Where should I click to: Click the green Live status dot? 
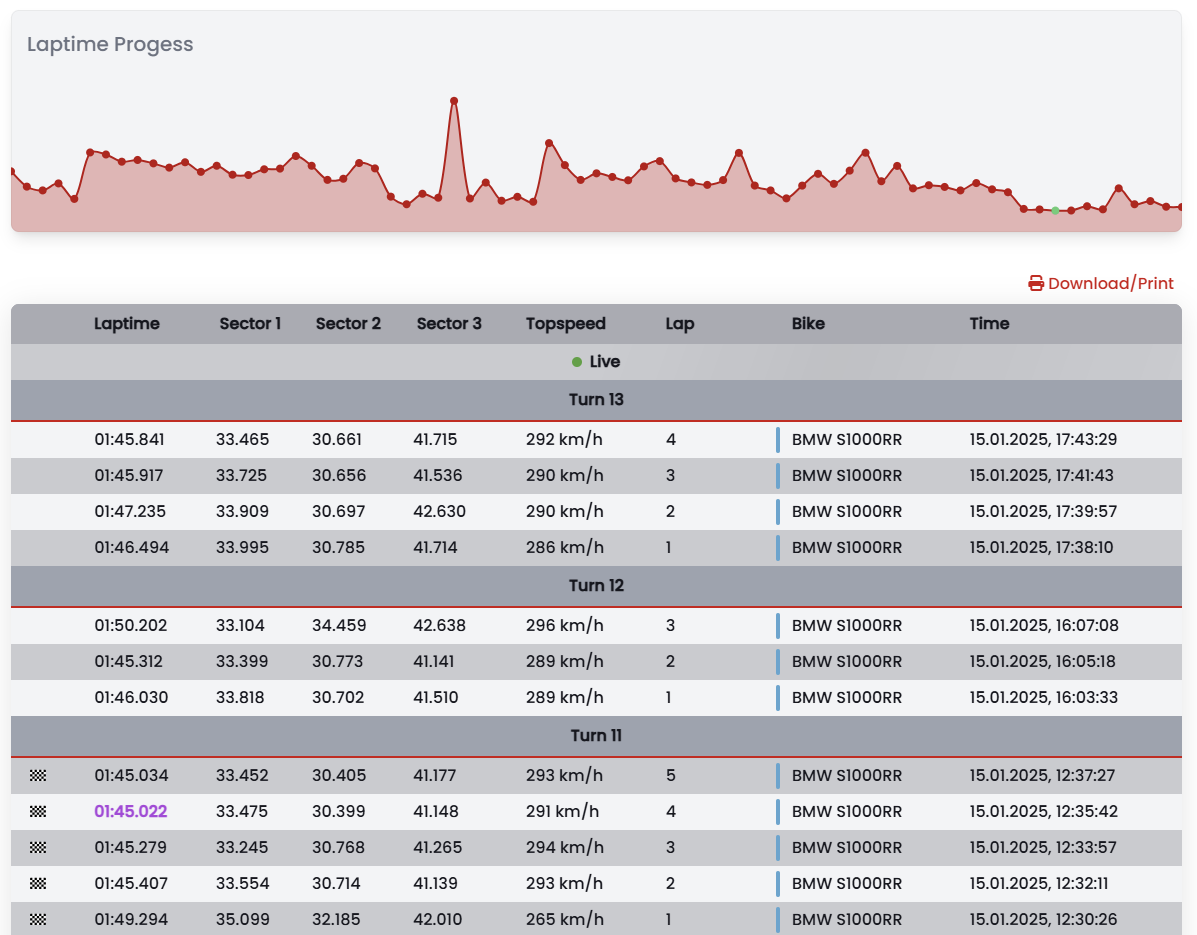(x=577, y=362)
